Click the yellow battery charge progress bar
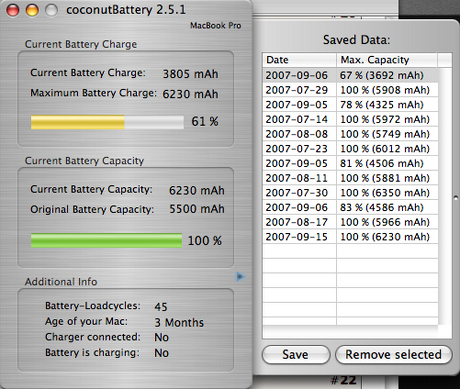 tap(107, 122)
